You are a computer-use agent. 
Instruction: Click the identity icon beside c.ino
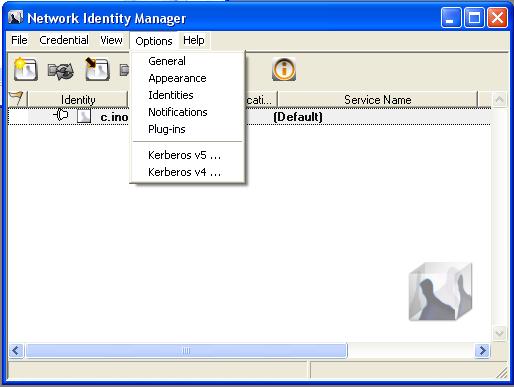pos(84,116)
